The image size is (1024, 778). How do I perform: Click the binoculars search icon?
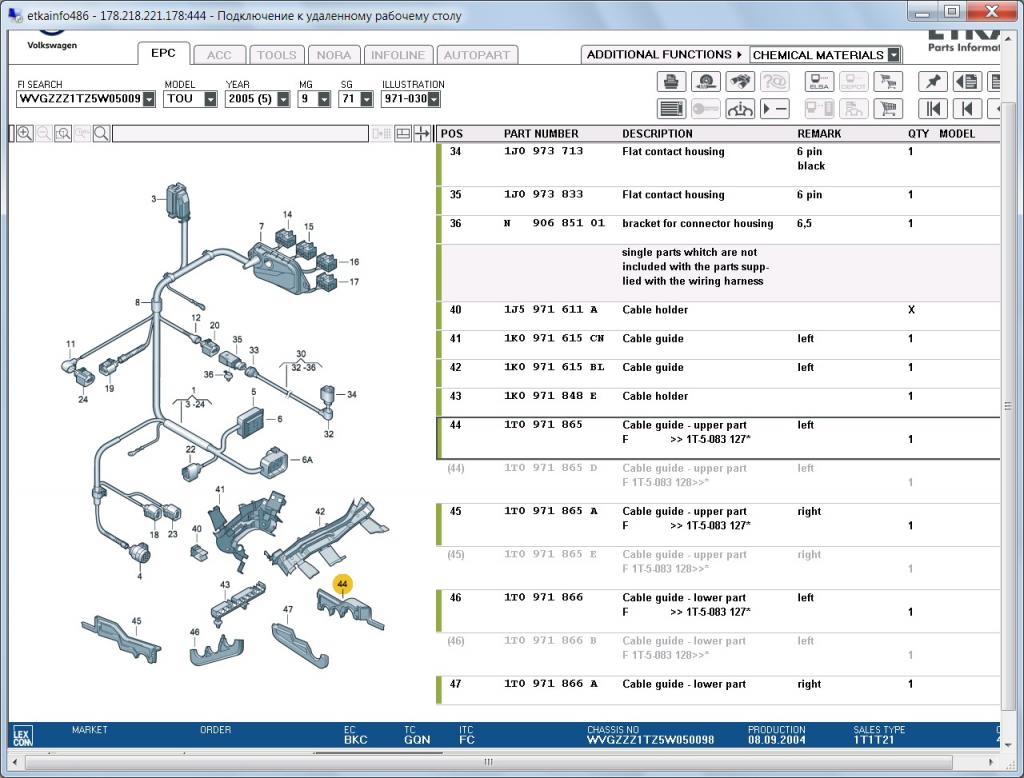pyautogui.click(x=740, y=82)
